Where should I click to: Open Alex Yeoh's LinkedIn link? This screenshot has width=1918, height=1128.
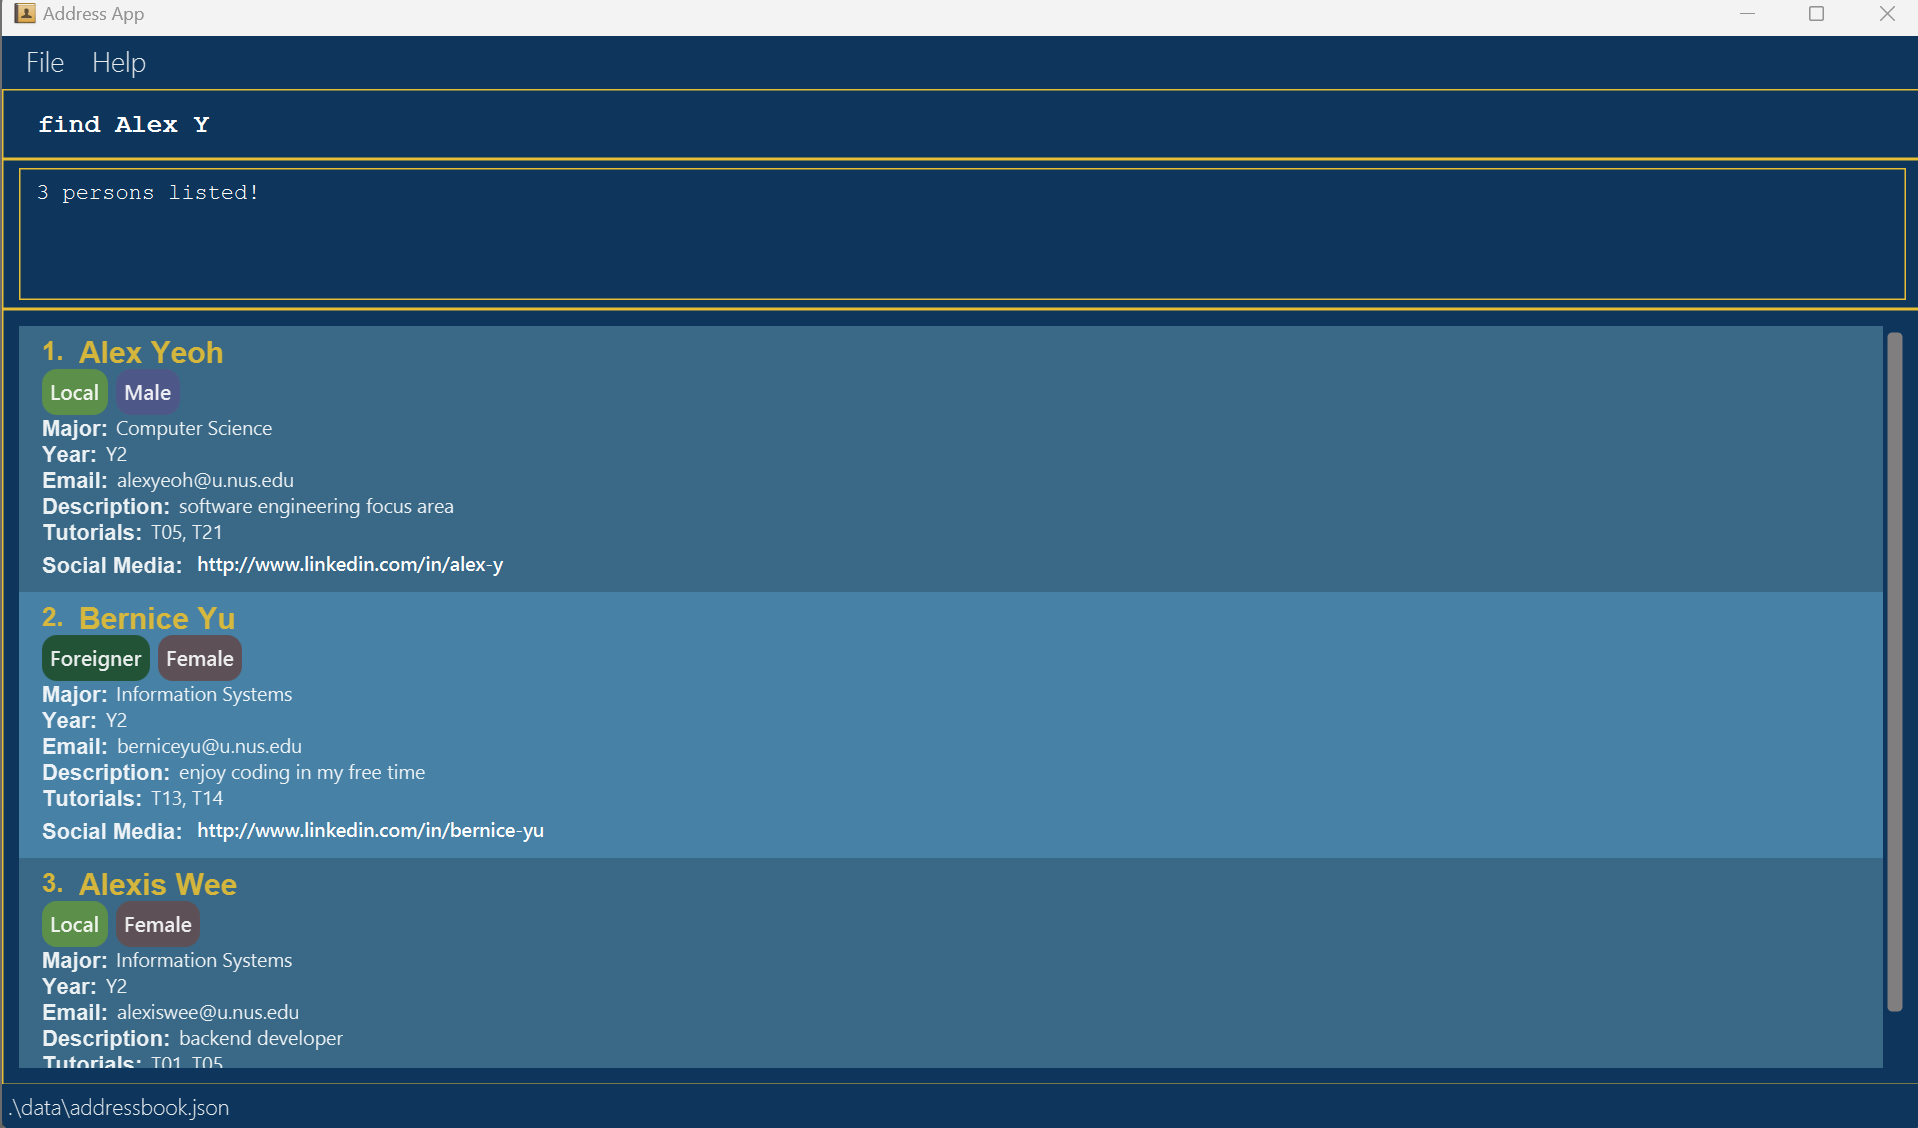(x=350, y=565)
